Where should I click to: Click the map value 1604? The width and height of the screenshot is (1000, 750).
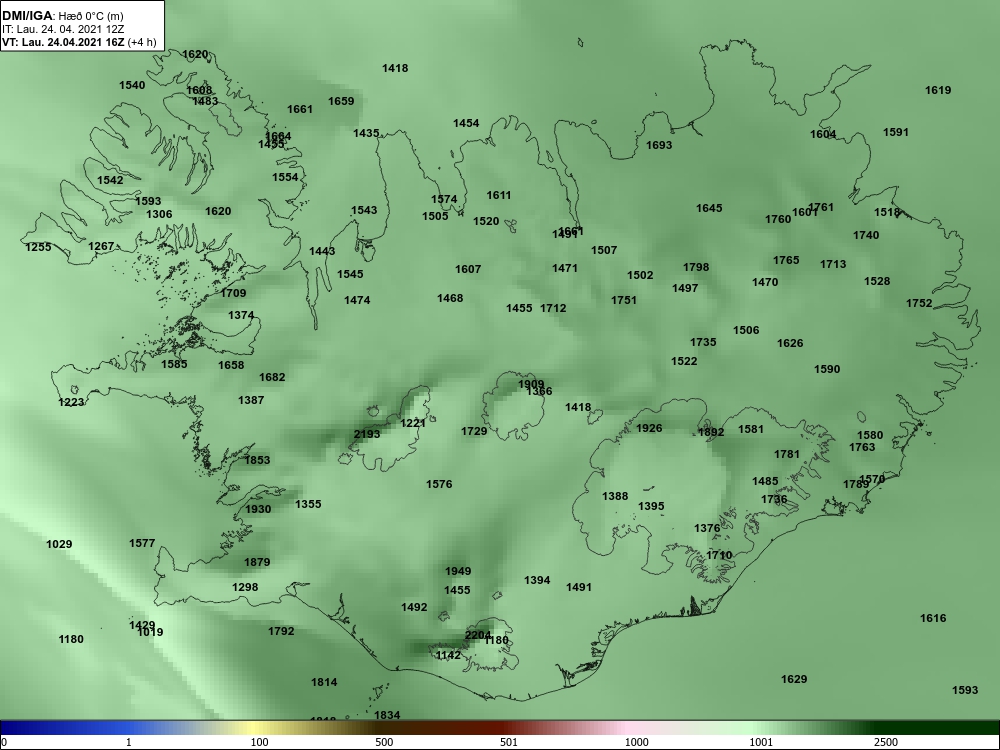coord(823,135)
